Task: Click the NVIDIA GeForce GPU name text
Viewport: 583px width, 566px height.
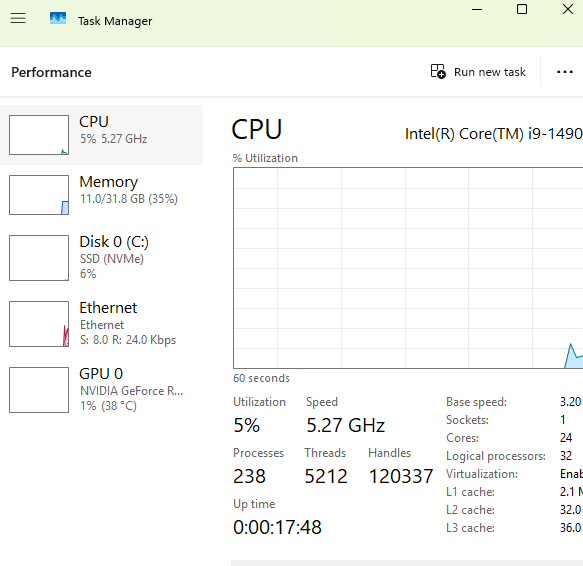Action: point(131,391)
